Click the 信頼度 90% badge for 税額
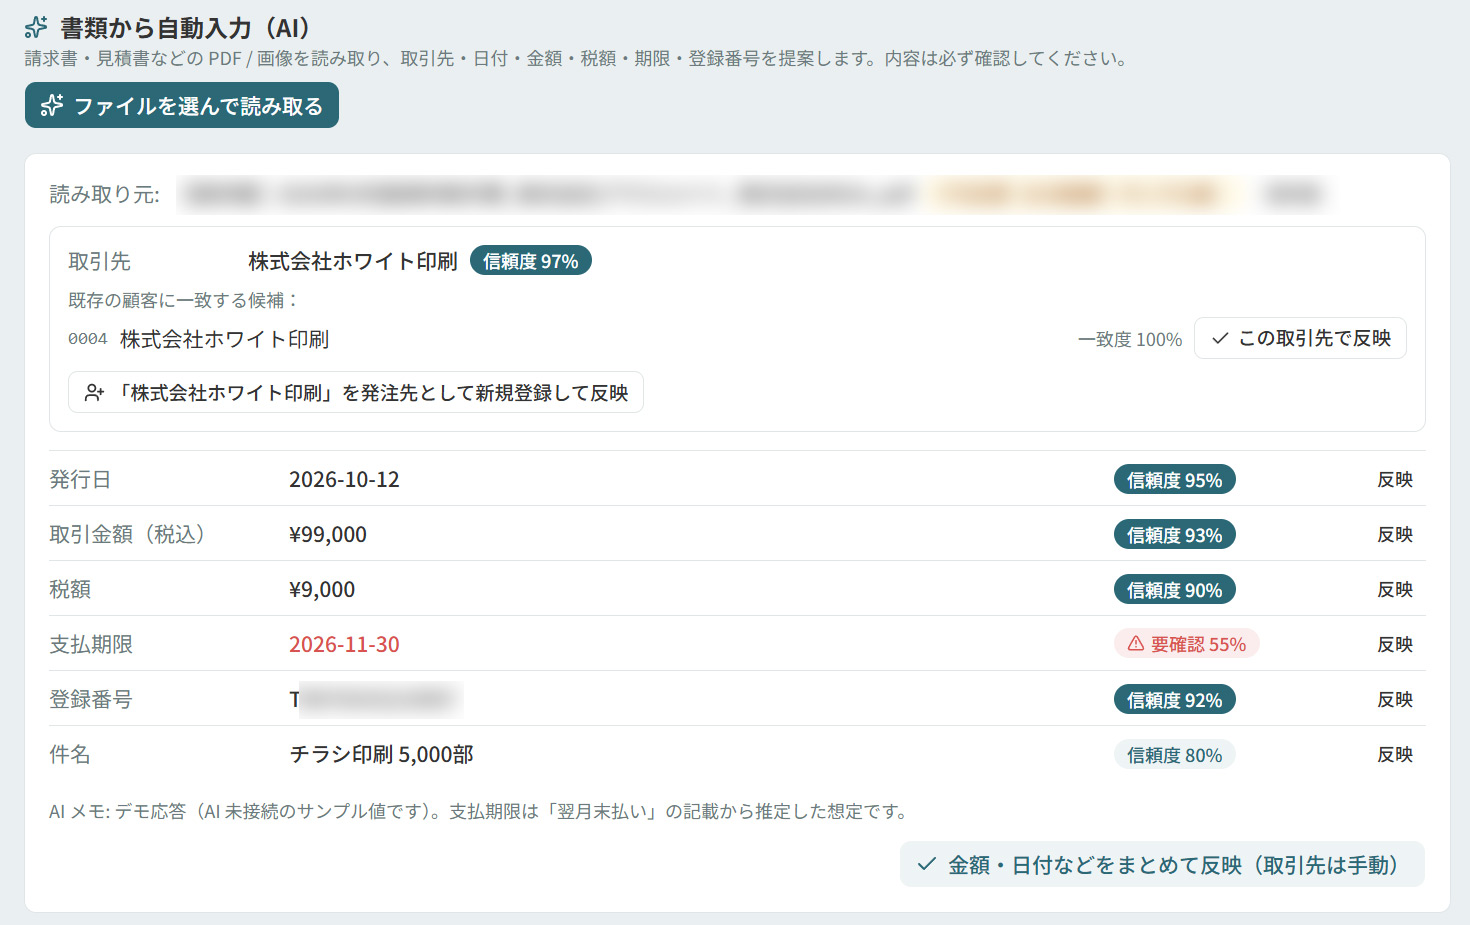 pos(1174,590)
